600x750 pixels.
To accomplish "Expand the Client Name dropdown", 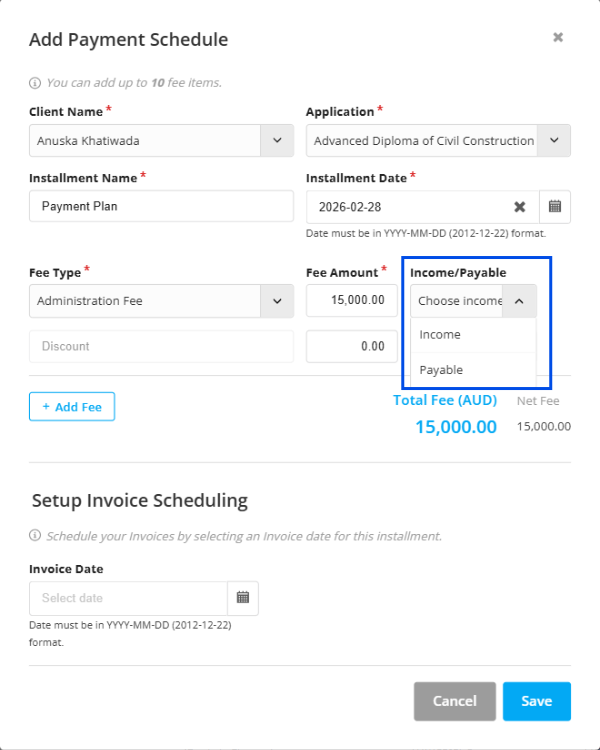I will pyautogui.click(x=277, y=141).
